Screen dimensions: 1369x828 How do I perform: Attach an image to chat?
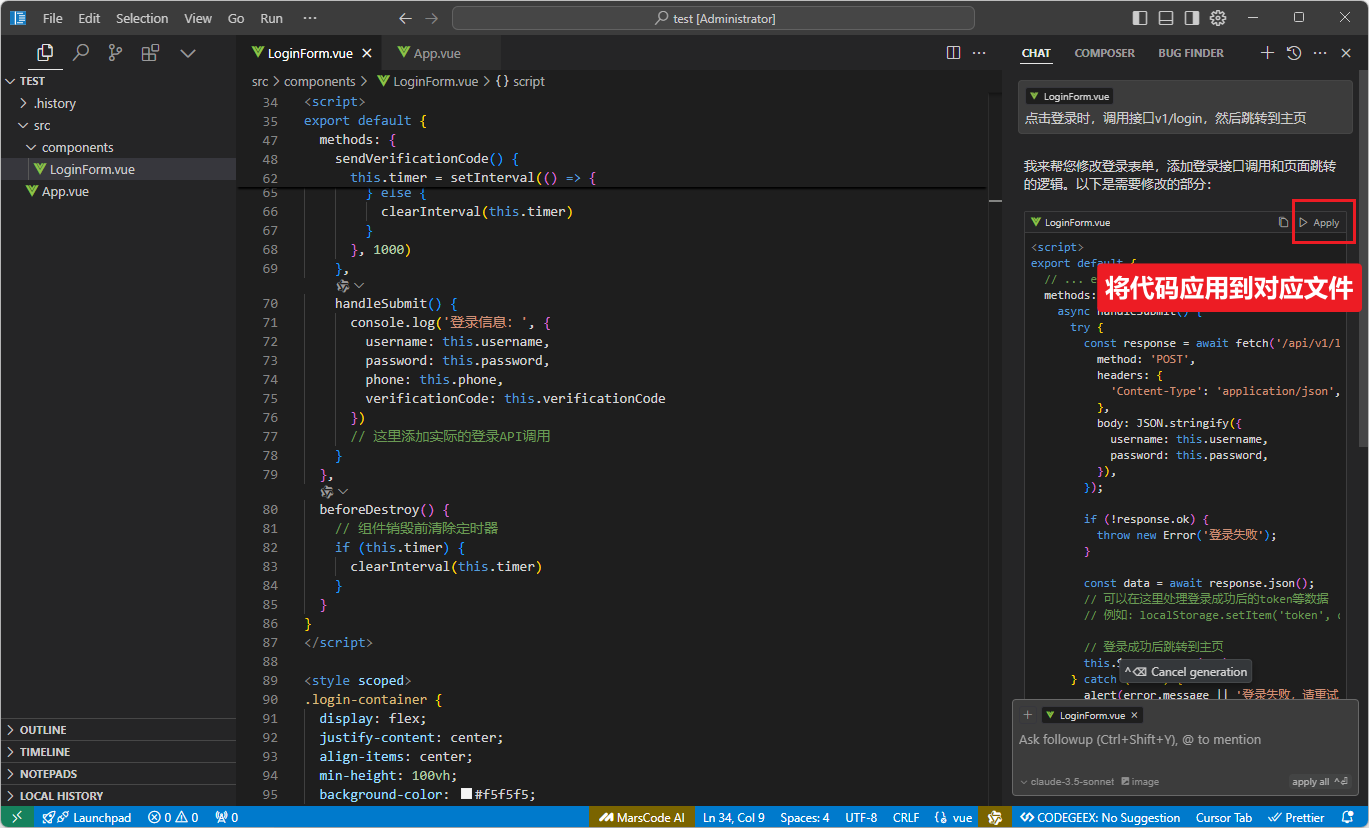pos(1140,782)
